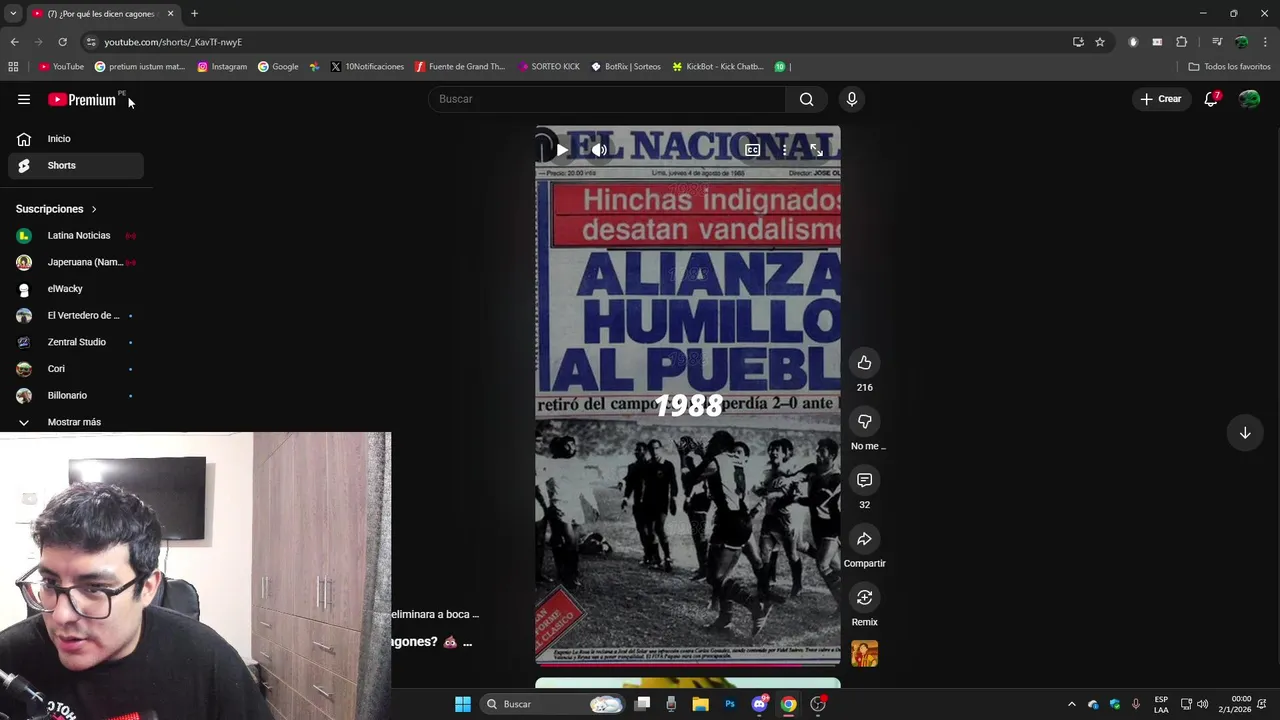Open the Inicio page in sidebar
The width and height of the screenshot is (1280, 720).
pyautogui.click(x=76, y=139)
